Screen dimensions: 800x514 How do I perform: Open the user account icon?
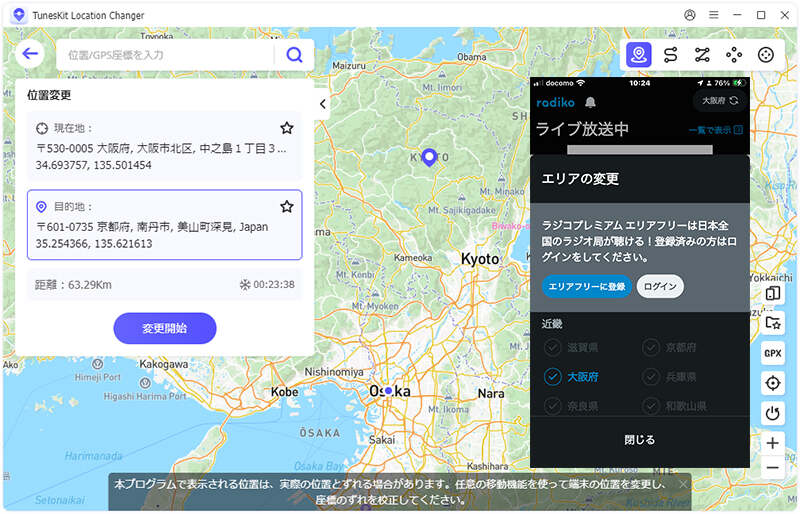690,15
